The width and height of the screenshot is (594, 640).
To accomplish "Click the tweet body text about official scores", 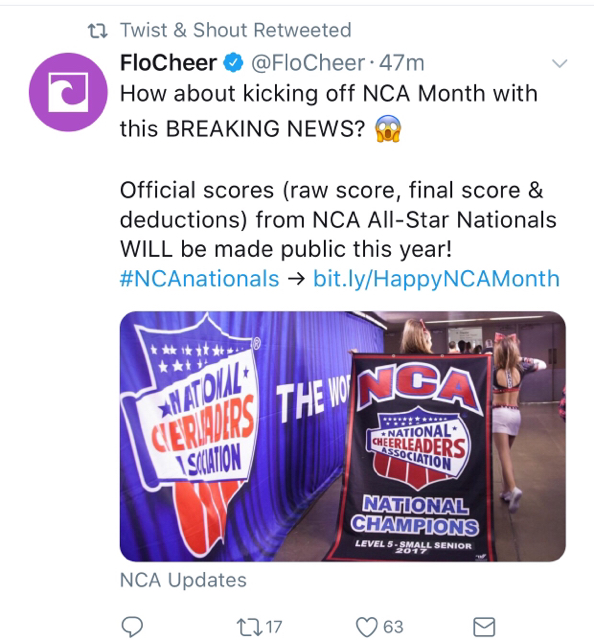I will (x=339, y=220).
